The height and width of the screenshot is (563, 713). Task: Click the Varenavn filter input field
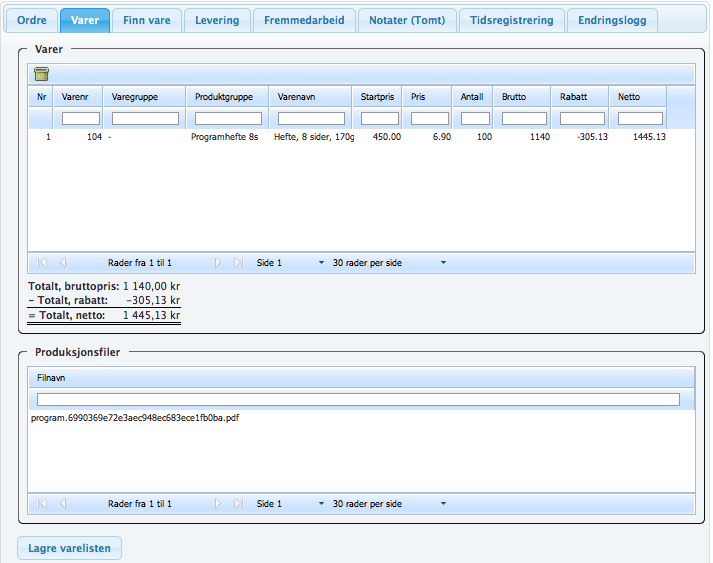click(311, 118)
